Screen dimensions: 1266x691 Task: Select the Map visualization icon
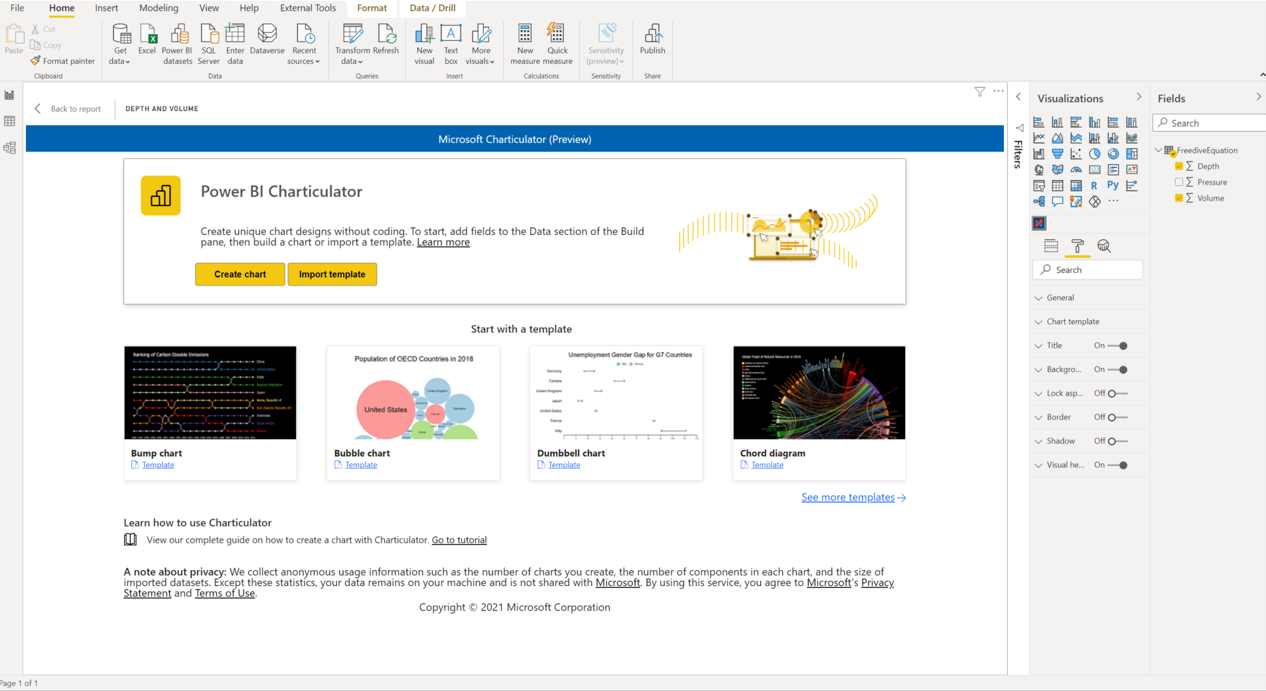click(x=1039, y=169)
